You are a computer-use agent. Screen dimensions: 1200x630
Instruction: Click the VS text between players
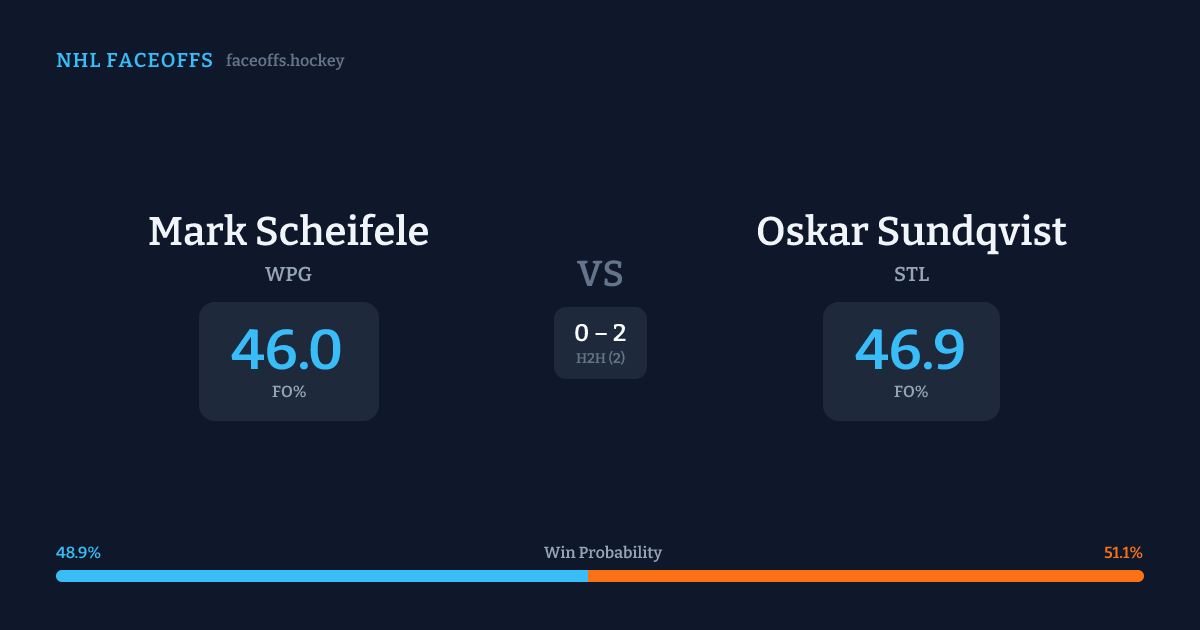coord(600,274)
